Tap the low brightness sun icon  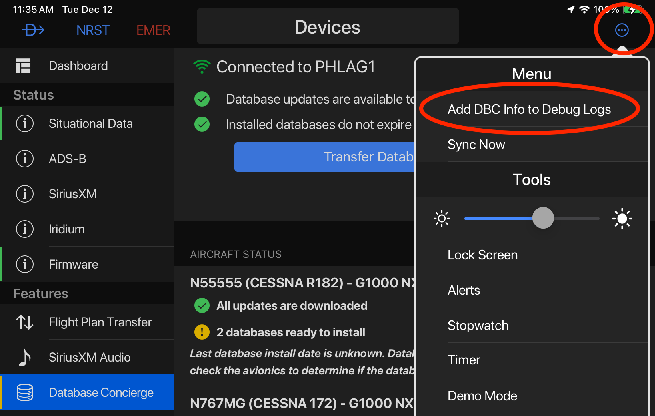[x=442, y=218]
